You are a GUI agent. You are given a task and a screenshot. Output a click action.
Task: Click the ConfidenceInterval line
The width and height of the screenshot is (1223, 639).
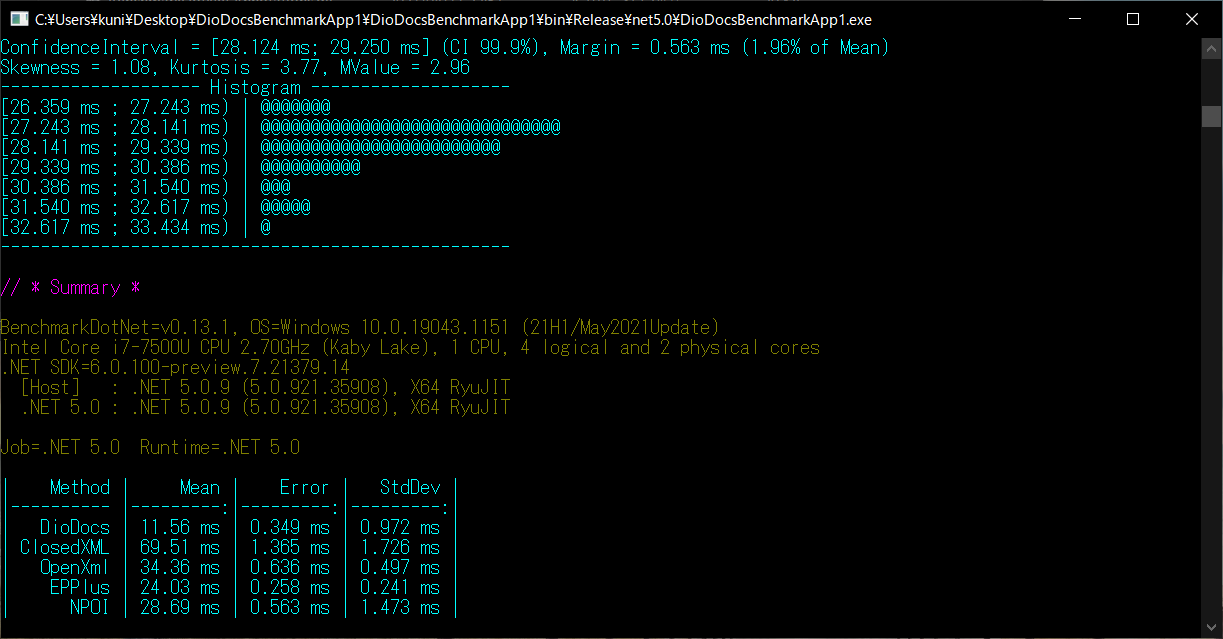pyautogui.click(x=445, y=47)
